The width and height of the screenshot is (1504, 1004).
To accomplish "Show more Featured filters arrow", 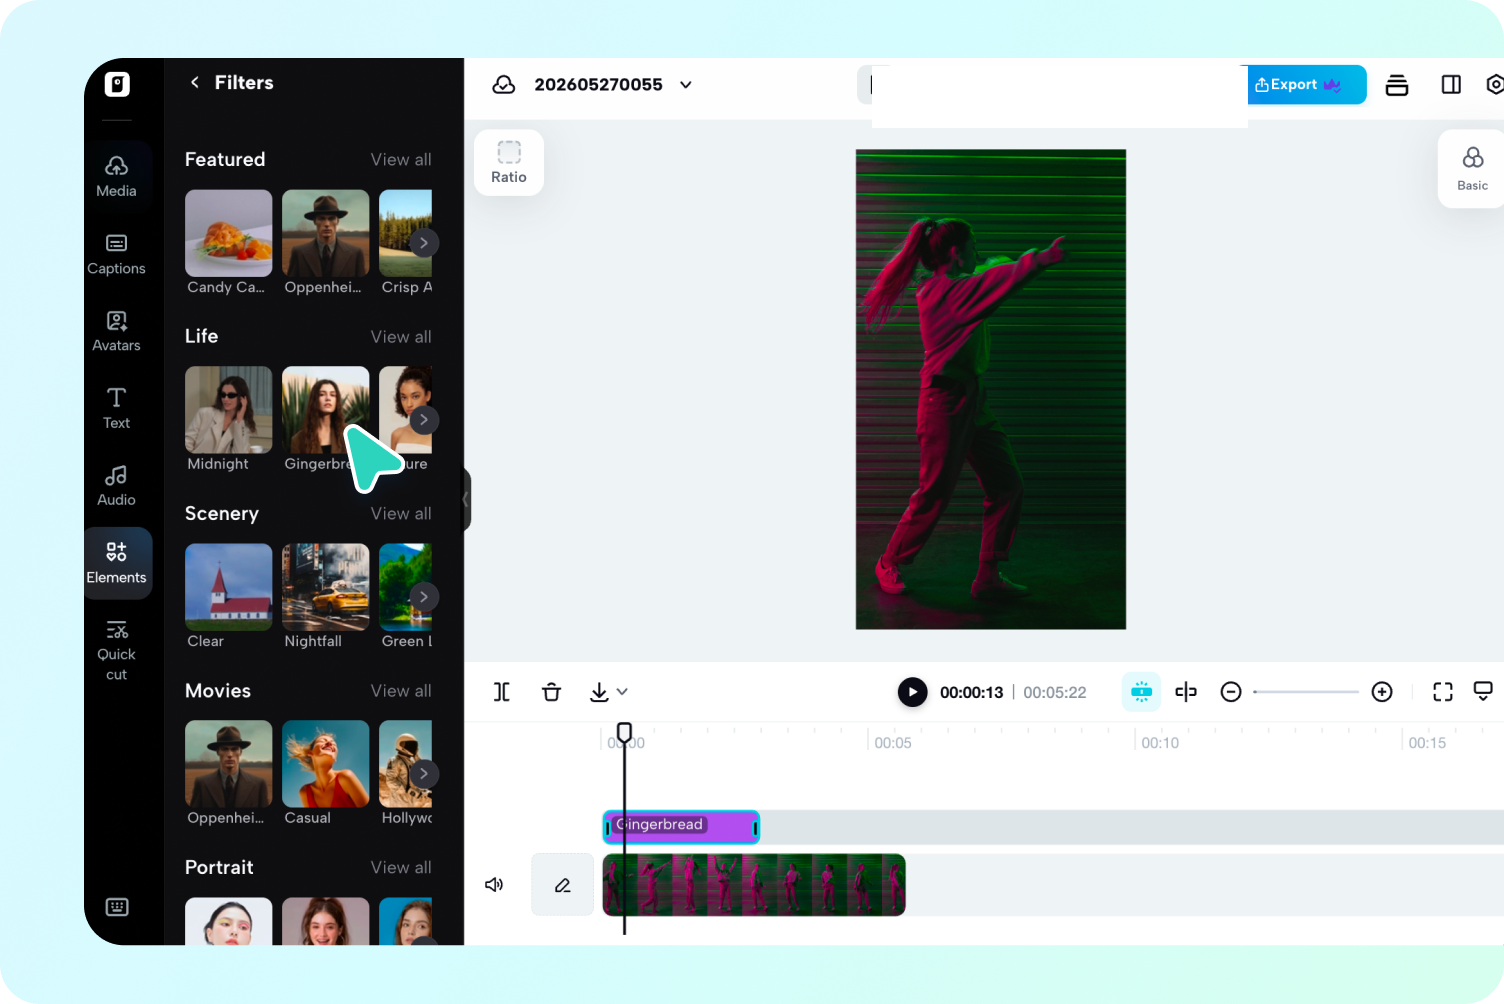I will (424, 243).
